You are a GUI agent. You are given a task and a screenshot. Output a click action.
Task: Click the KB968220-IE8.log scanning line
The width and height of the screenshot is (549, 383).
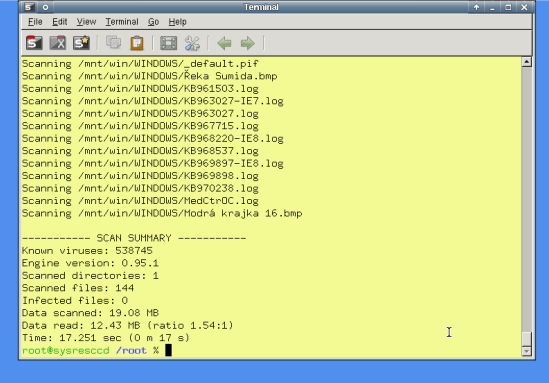pos(153,139)
